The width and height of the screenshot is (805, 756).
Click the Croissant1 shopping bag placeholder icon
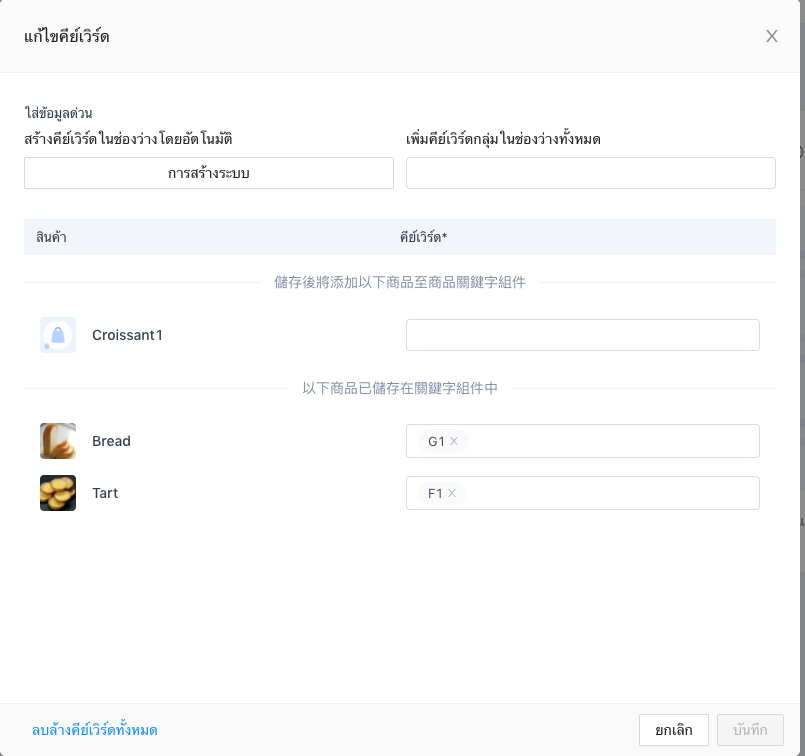[58, 335]
